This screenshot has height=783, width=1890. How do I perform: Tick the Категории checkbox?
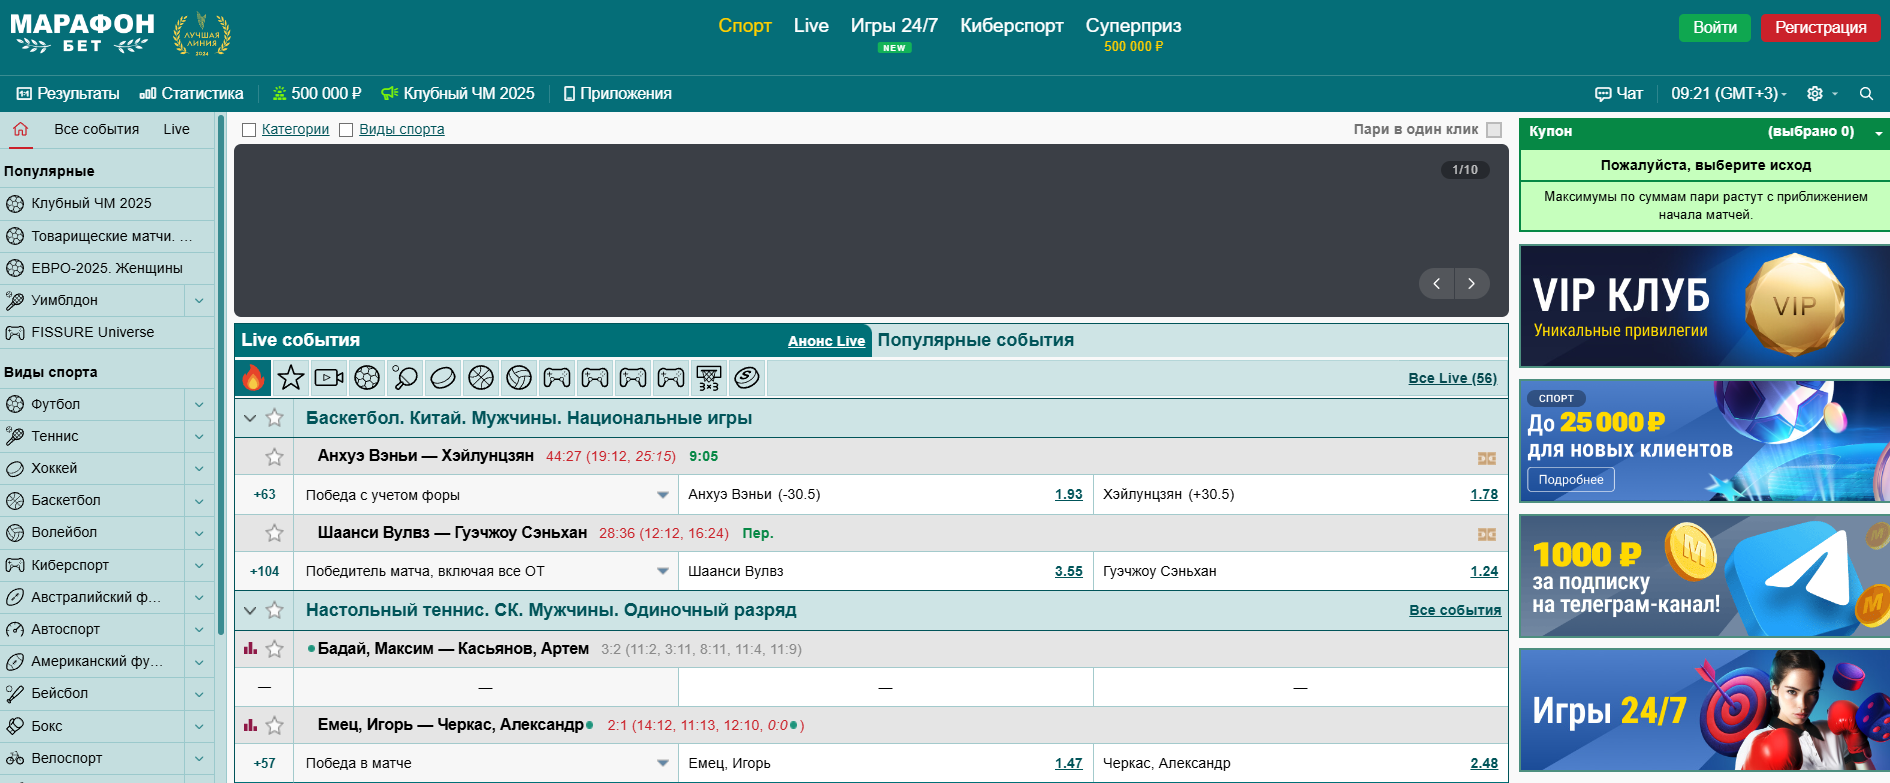click(249, 130)
